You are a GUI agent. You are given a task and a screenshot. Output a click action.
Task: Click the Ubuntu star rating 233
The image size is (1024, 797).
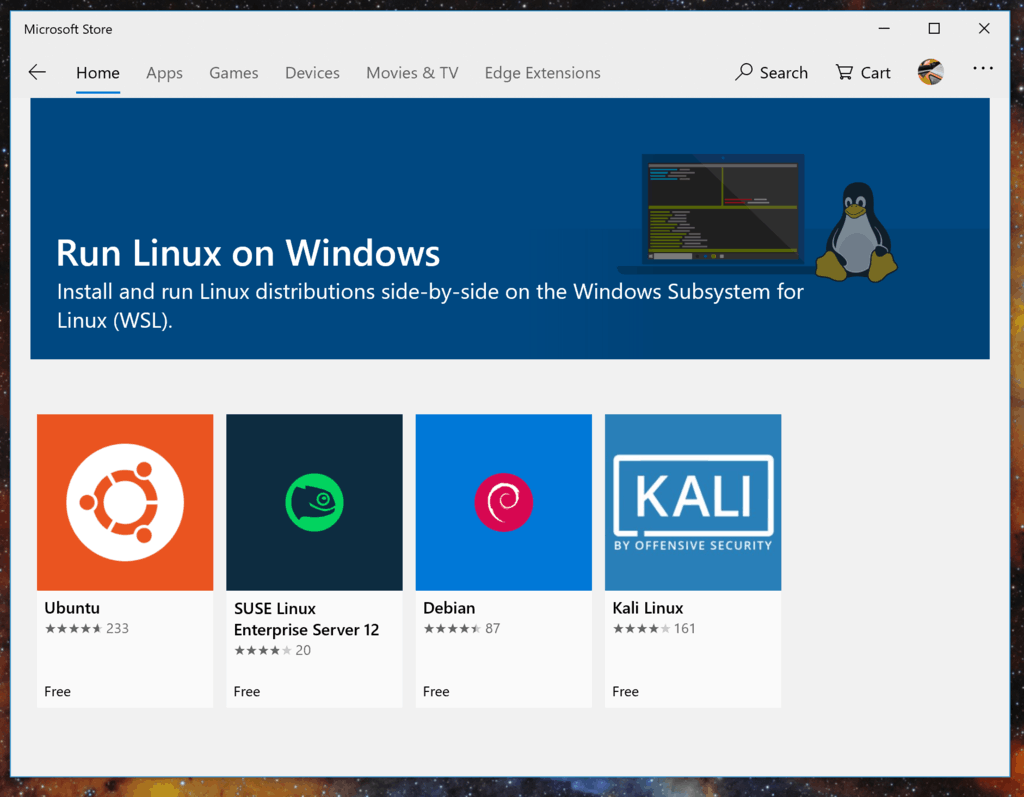[x=87, y=628]
